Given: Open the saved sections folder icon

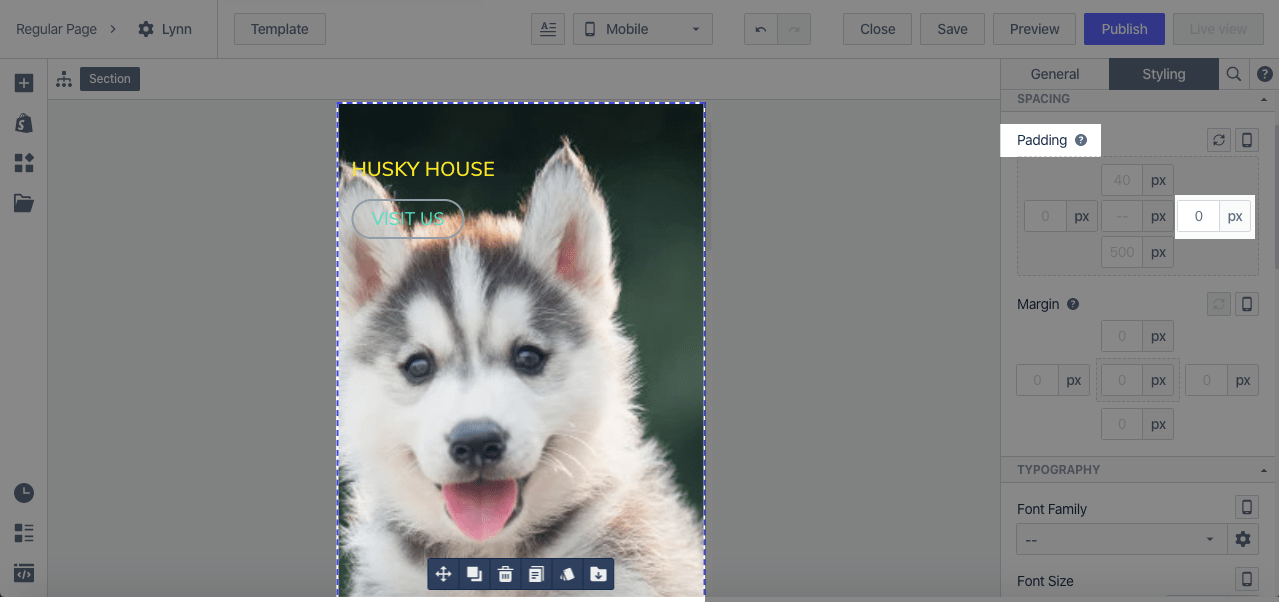Looking at the screenshot, I should coord(24,203).
